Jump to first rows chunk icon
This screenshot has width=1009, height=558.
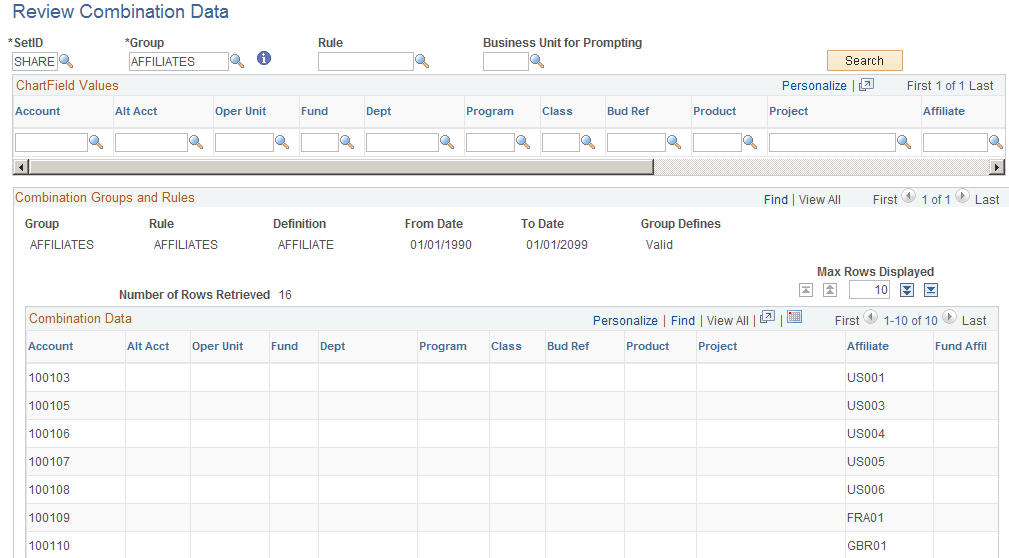click(806, 290)
